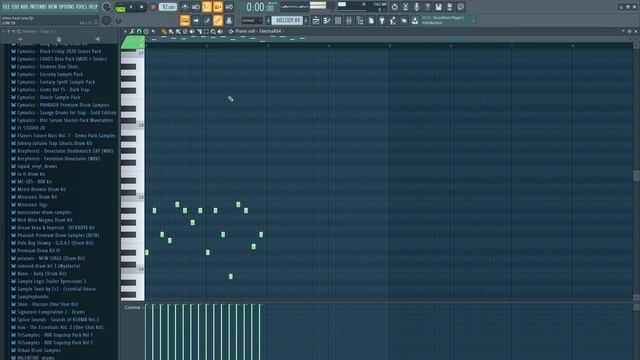Toggle pattern/song mode switch
This screenshot has height=360, width=640.
[120, 7]
